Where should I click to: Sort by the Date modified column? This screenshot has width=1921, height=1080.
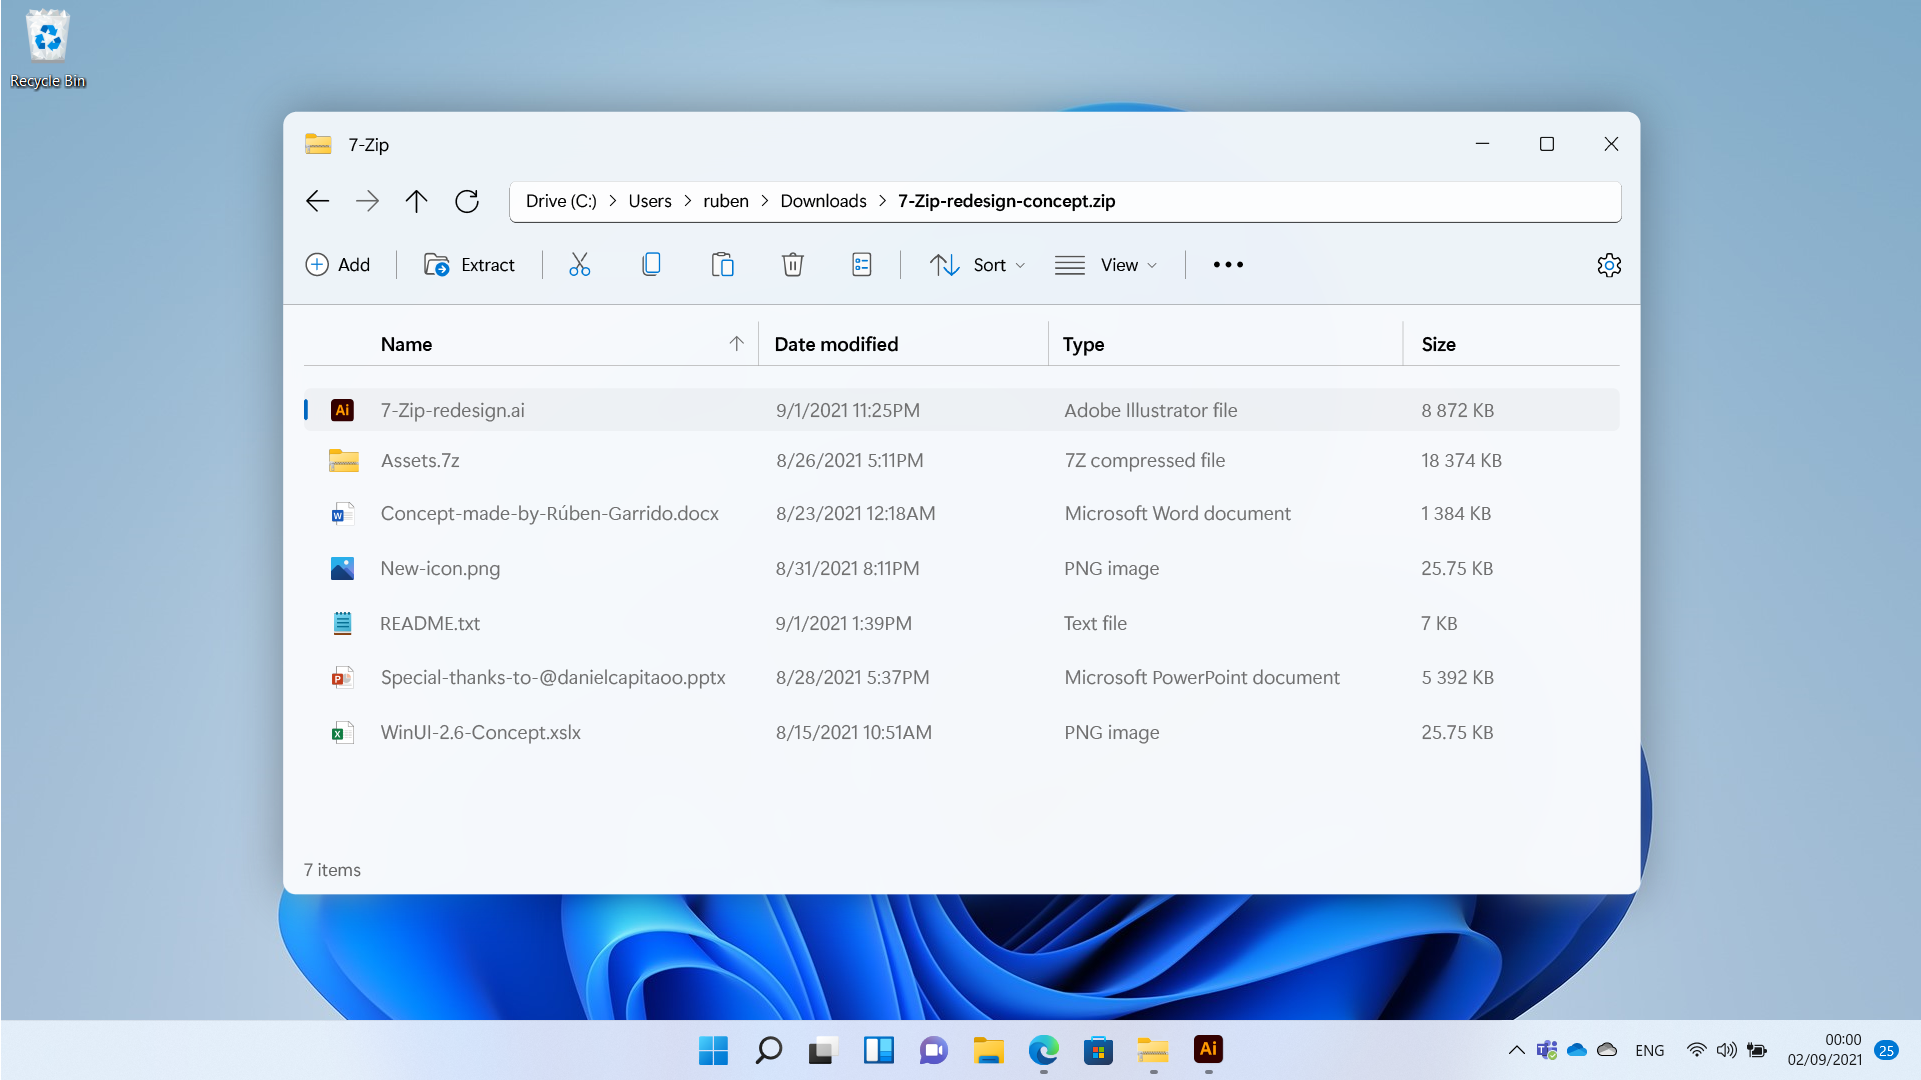pyautogui.click(x=836, y=344)
